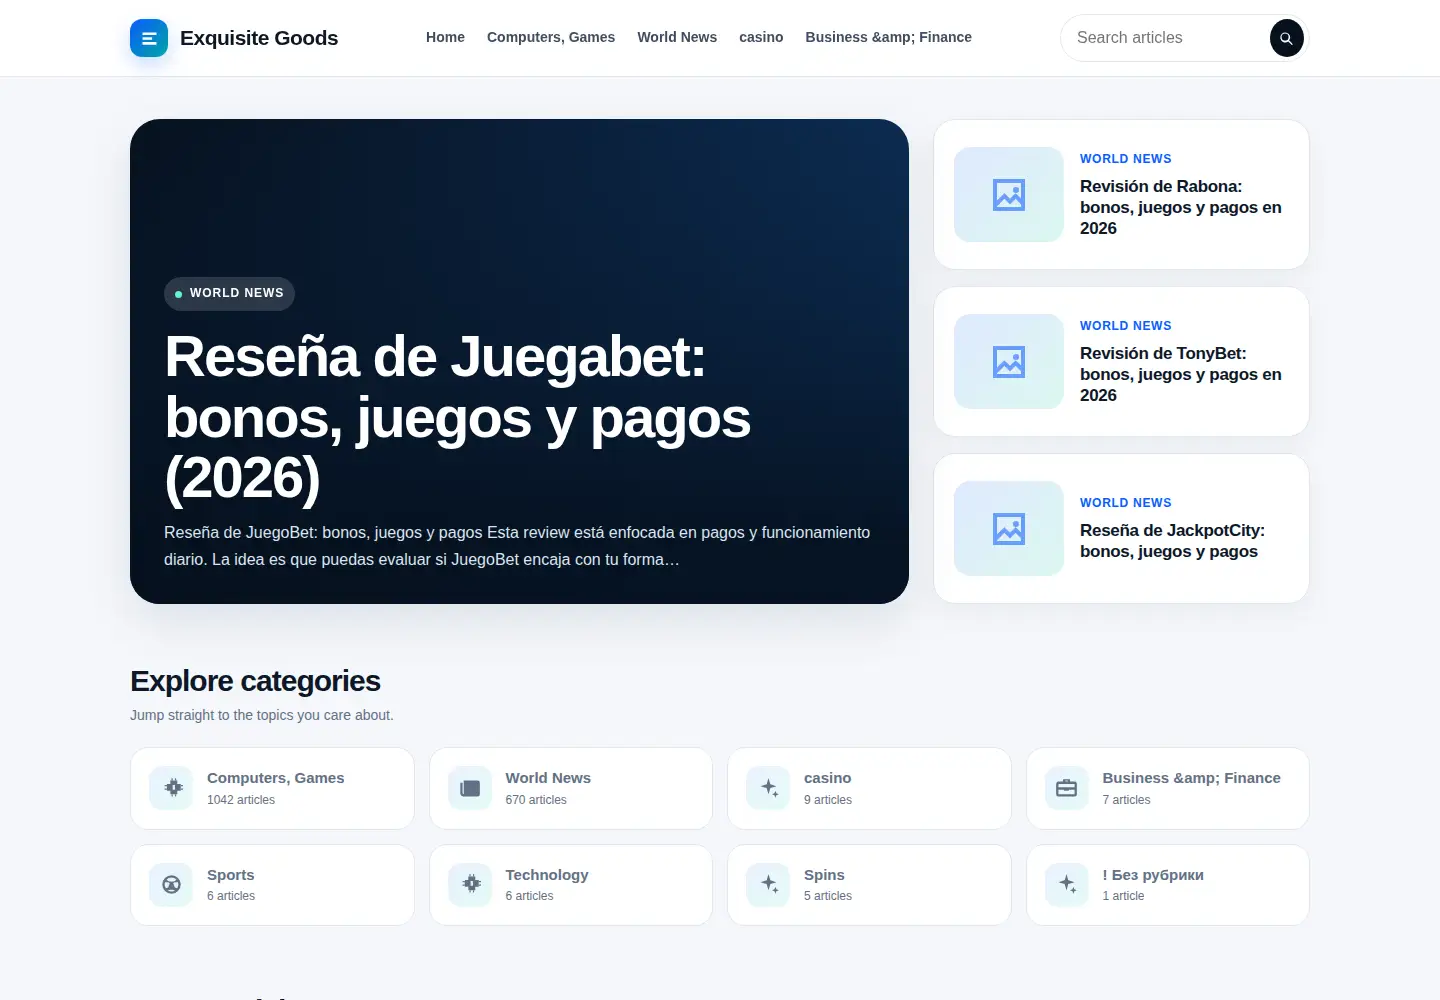Click the '9 articles' count text
This screenshot has width=1440, height=1000.
pyautogui.click(x=828, y=800)
